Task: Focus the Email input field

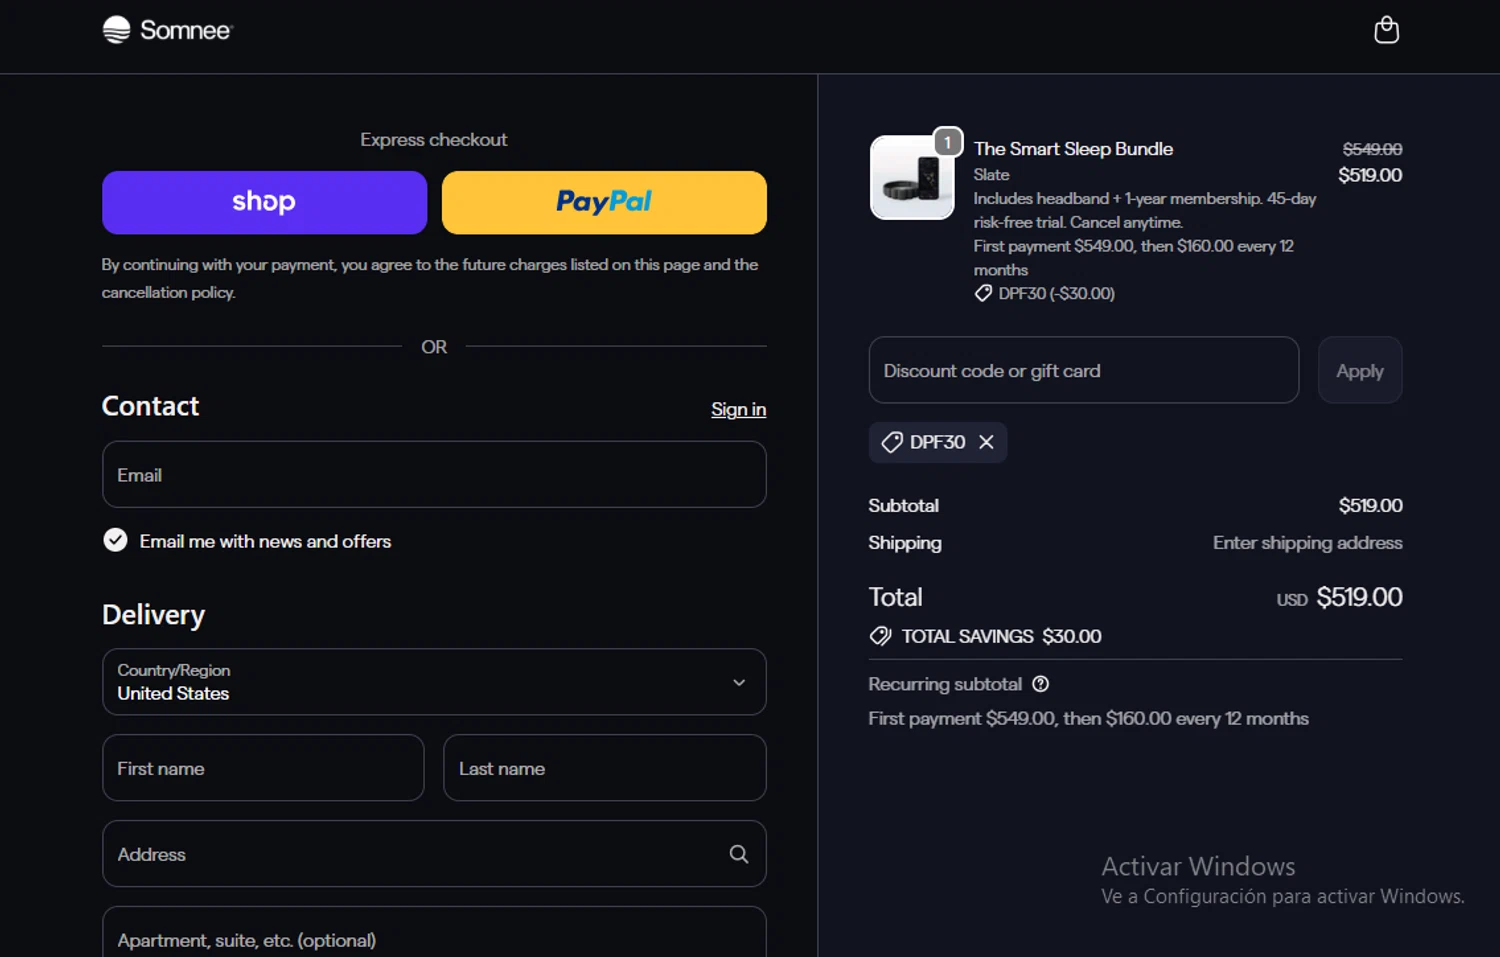Action: [x=434, y=474]
